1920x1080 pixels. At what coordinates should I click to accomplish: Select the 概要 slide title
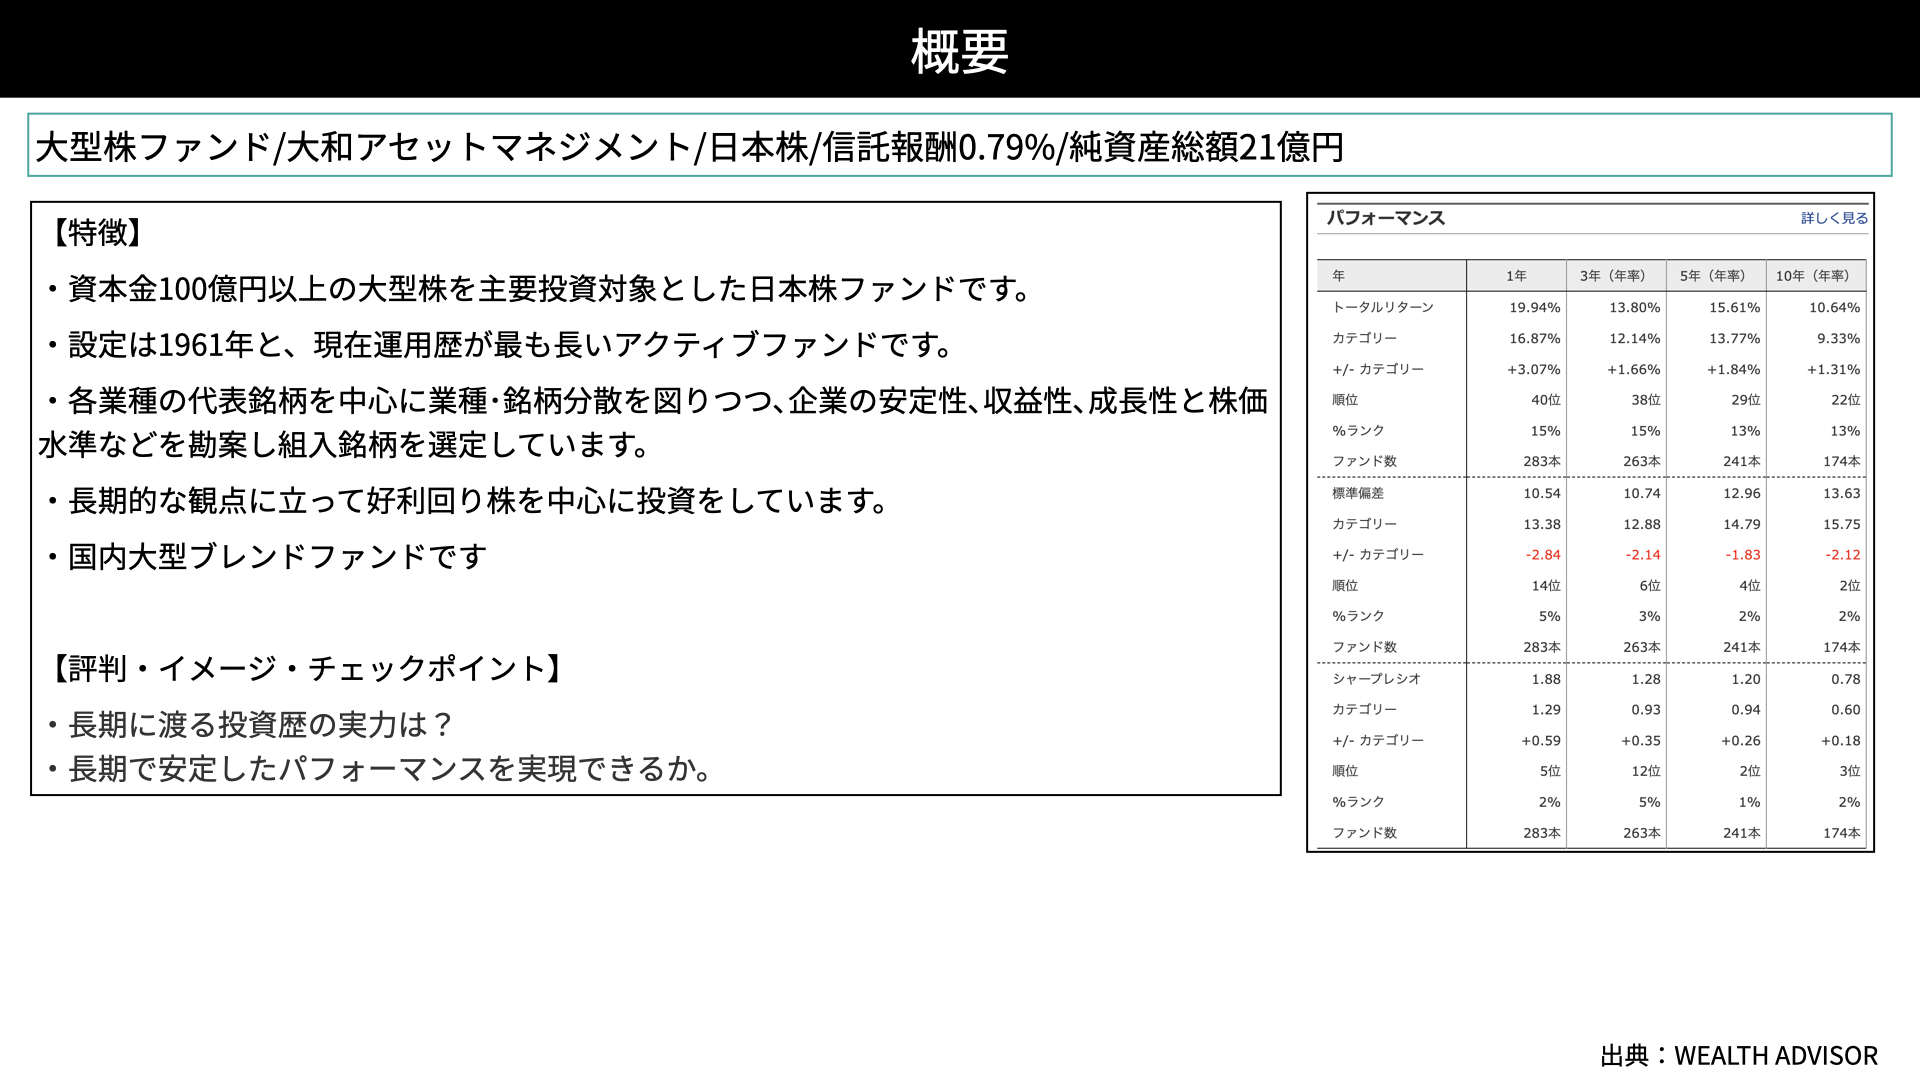[960, 51]
